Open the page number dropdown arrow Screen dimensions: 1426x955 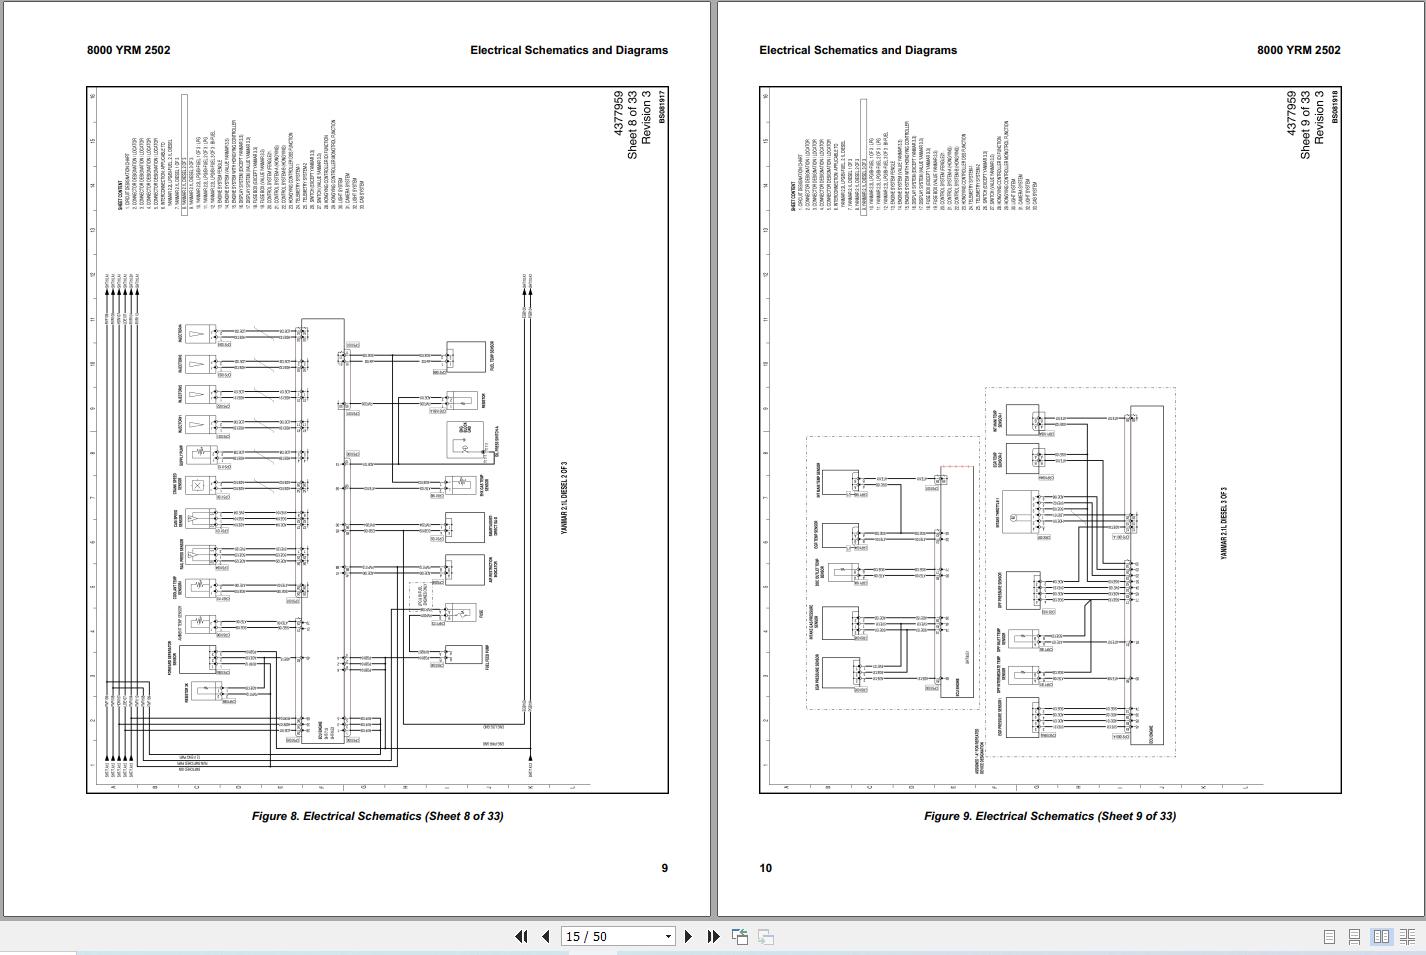(668, 937)
